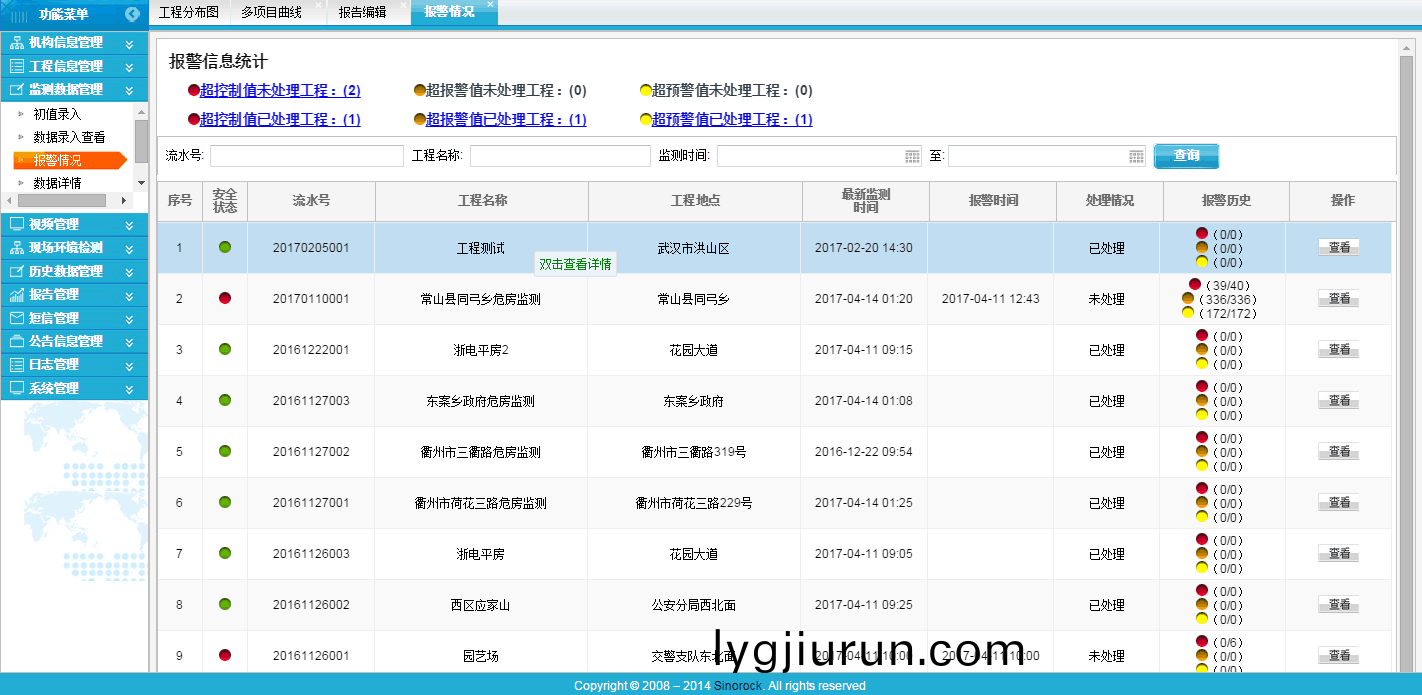The image size is (1422, 695).
Task: Switch to the 工程分布图 tab
Action: coord(188,12)
